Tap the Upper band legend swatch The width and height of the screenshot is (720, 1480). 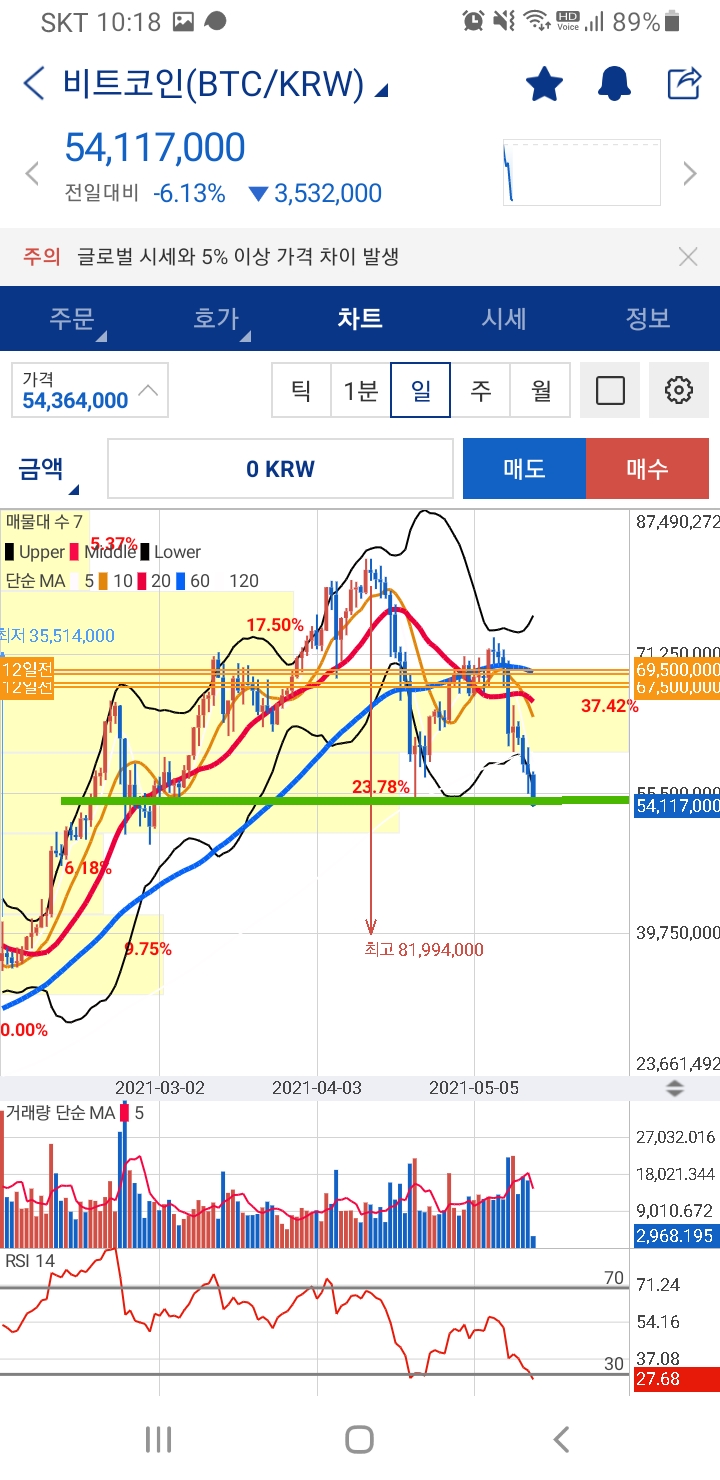(x=9, y=552)
